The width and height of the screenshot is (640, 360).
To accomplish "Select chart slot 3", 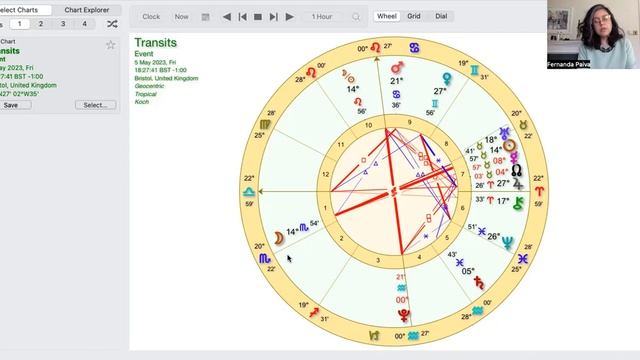I will [63, 24].
